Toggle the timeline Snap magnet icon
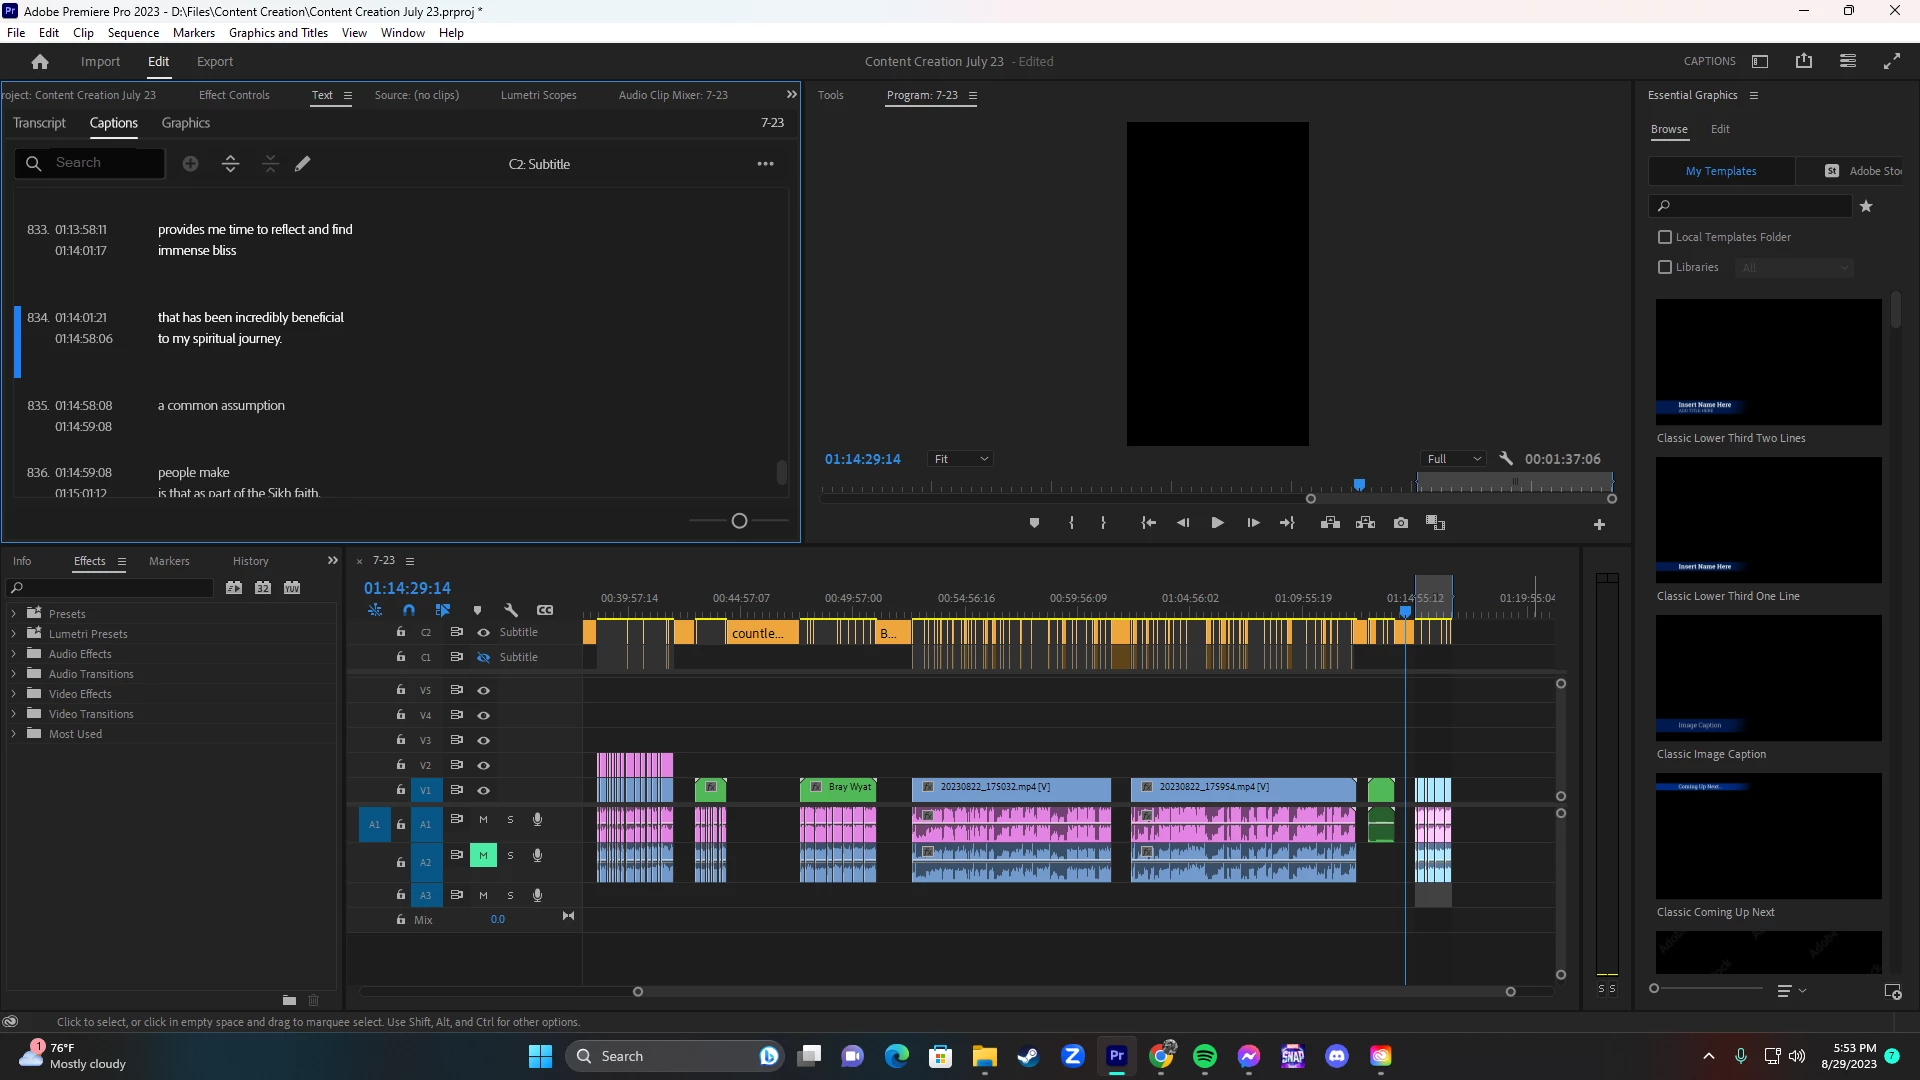This screenshot has height=1080, width=1920. tap(409, 610)
